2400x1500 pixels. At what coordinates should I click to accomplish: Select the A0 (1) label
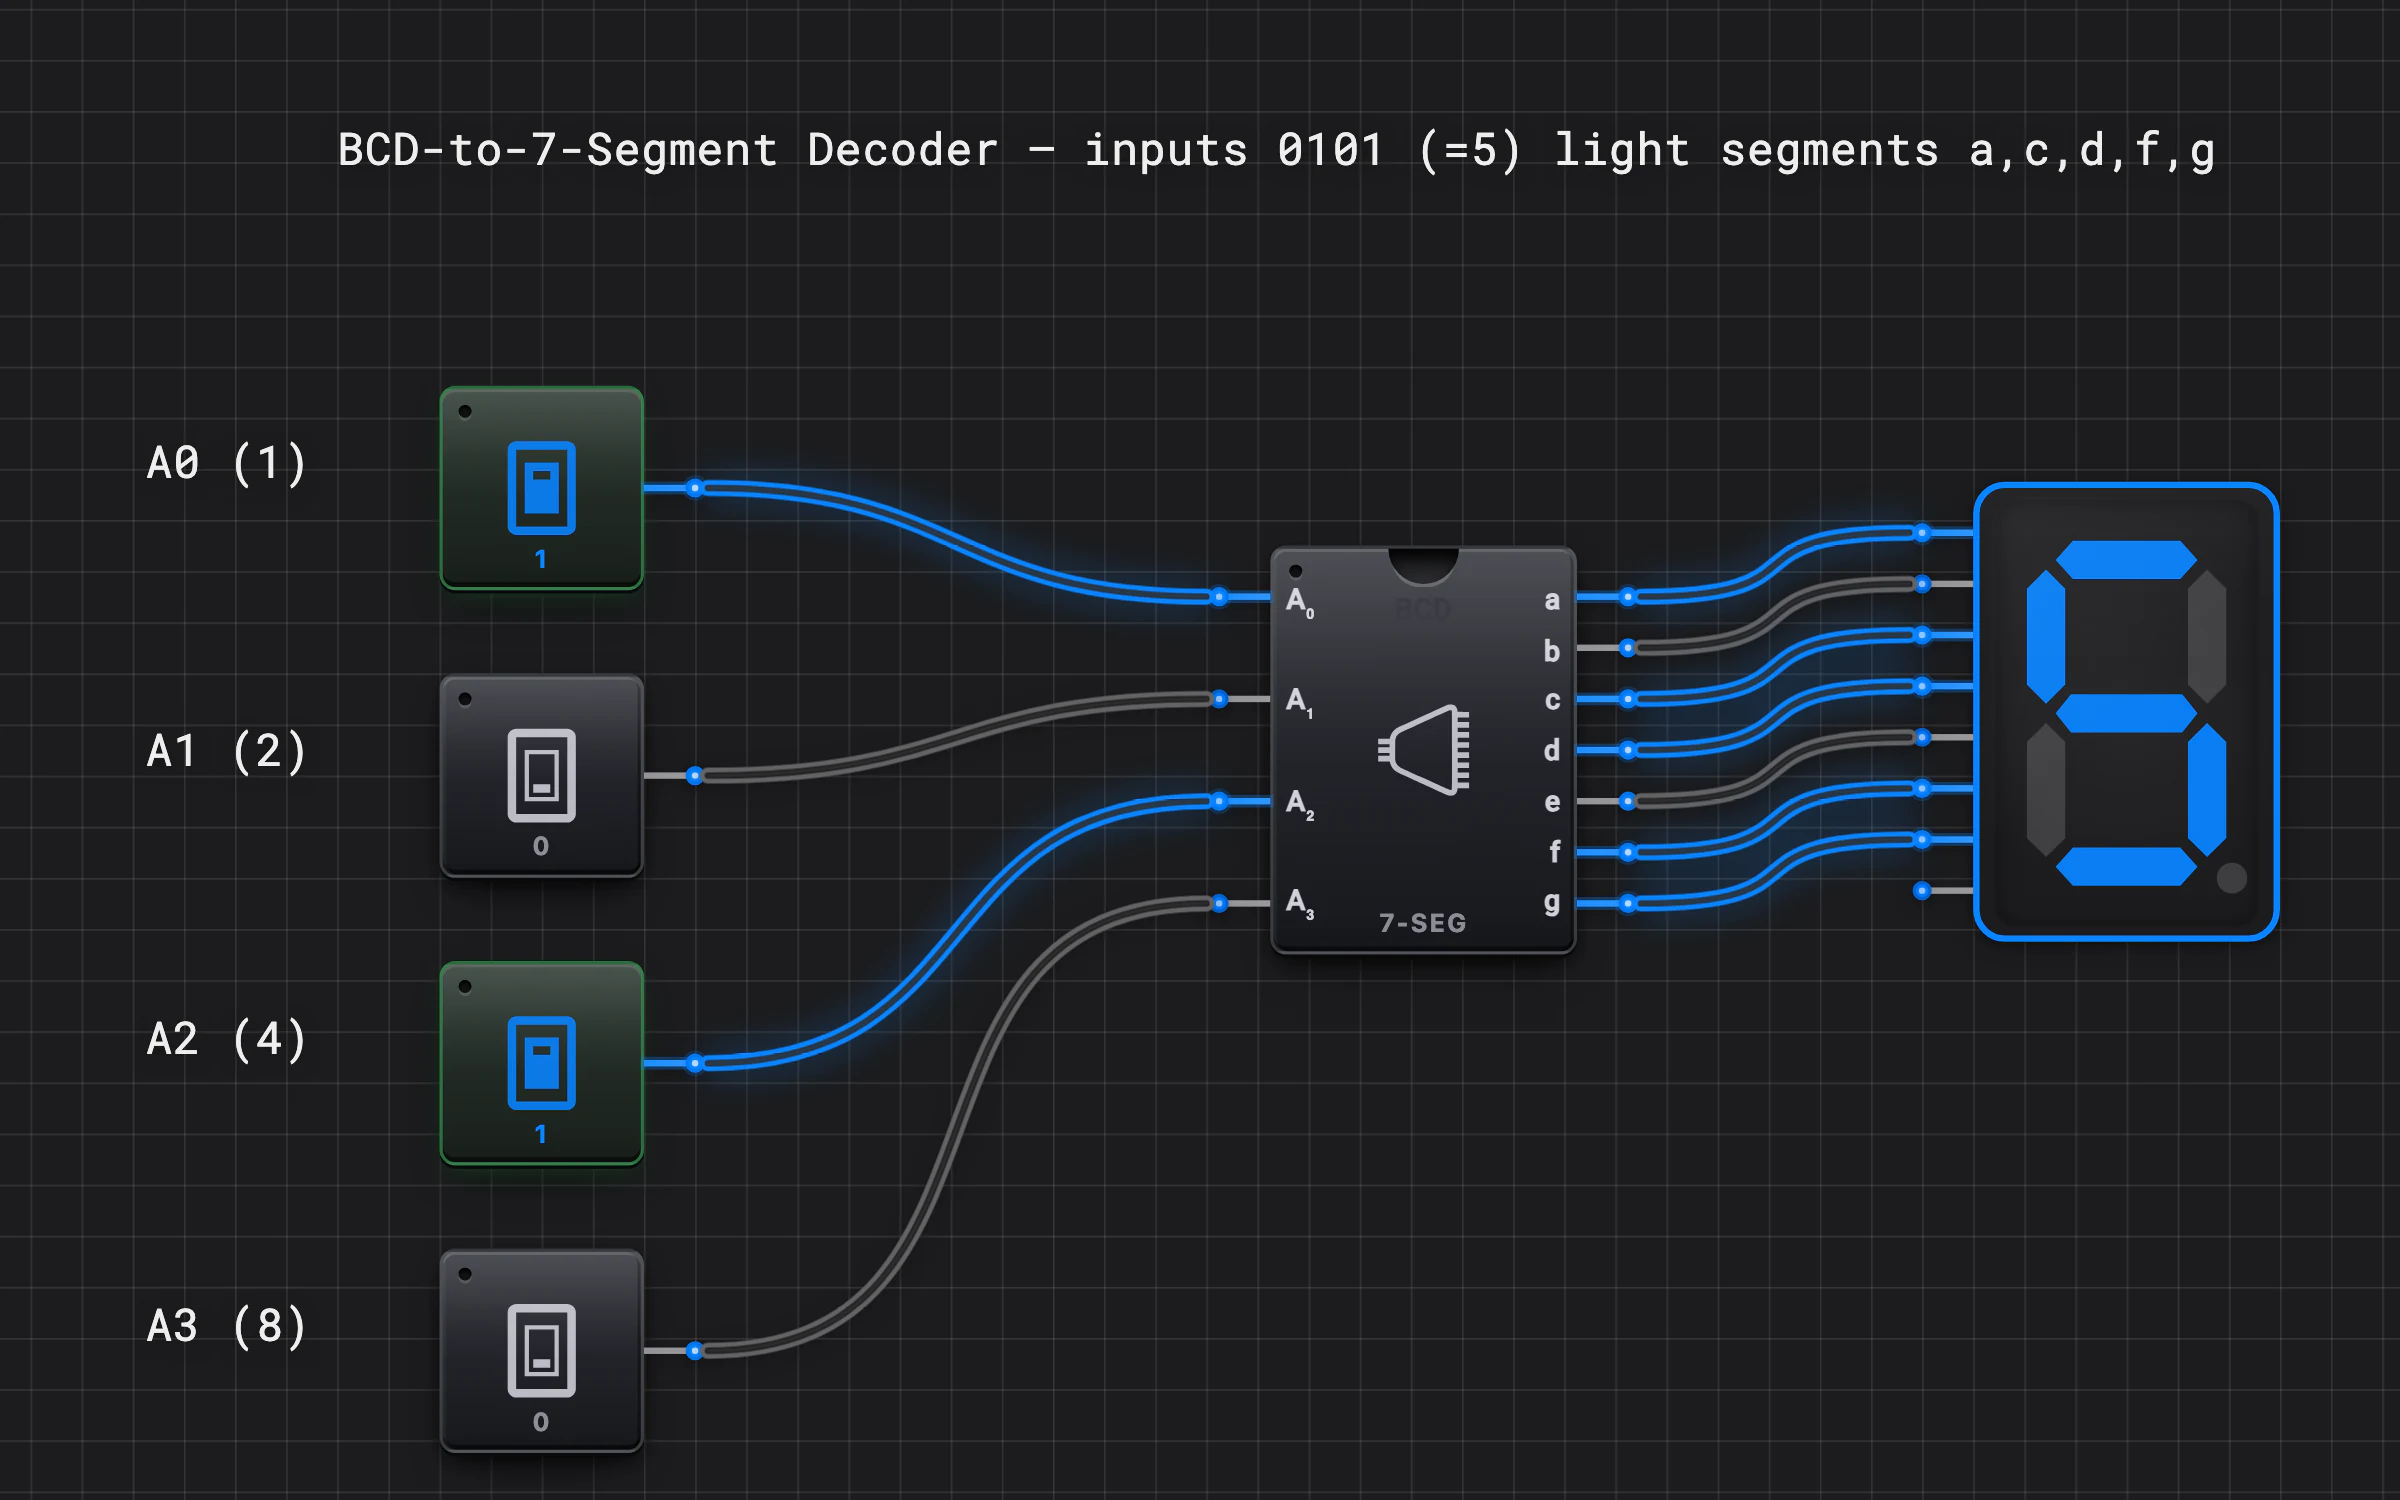(x=226, y=464)
